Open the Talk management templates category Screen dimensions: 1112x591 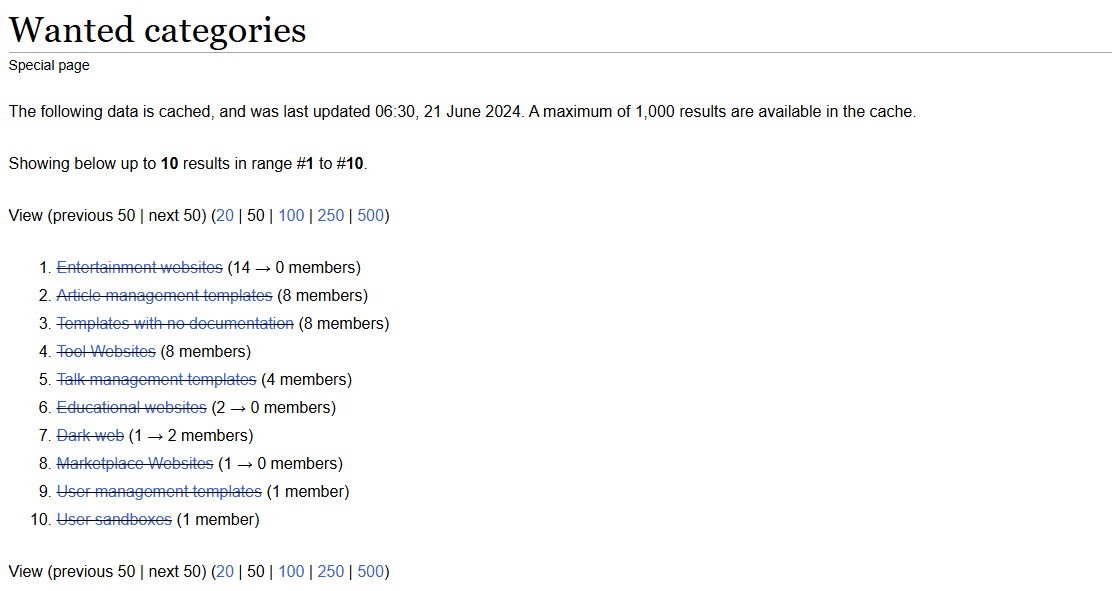point(156,379)
